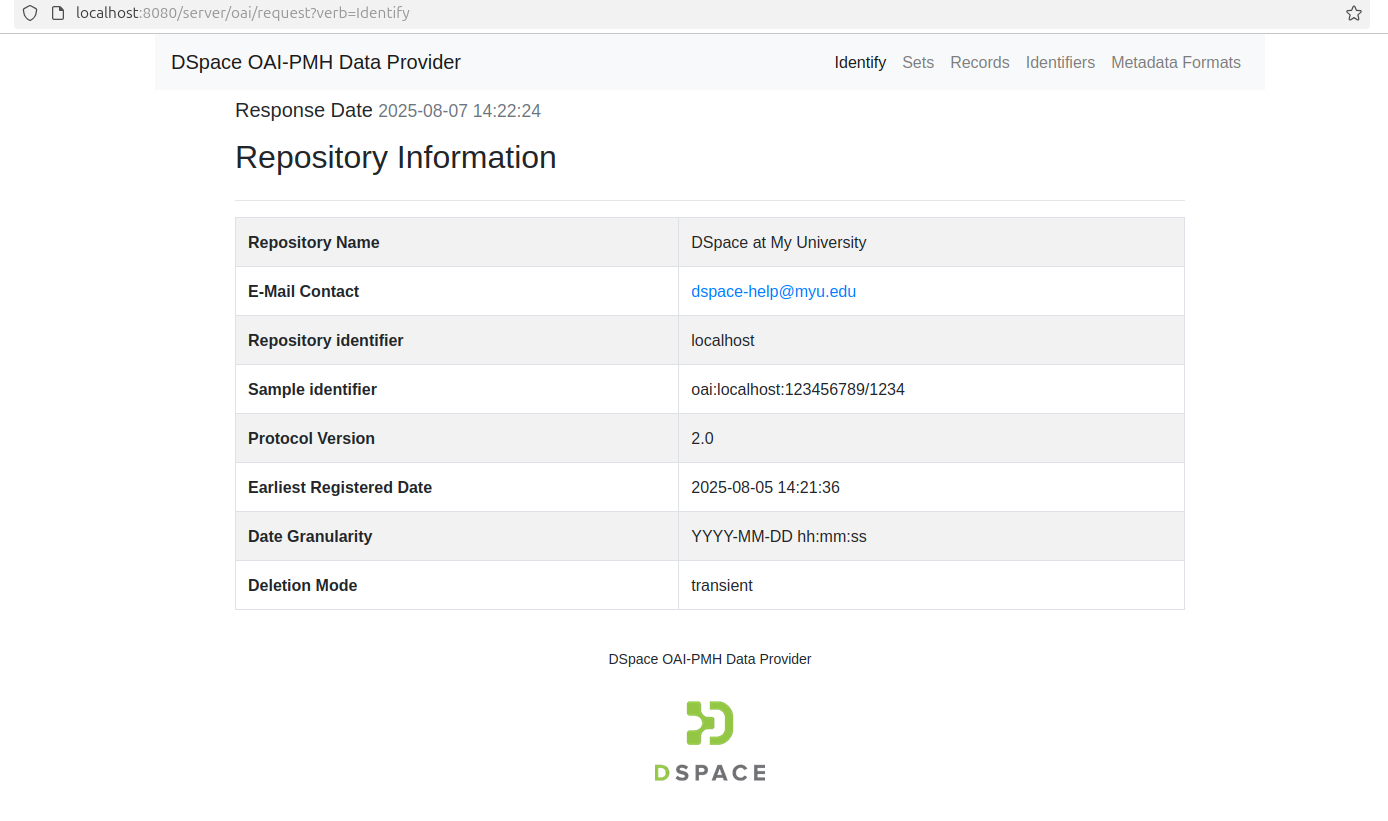This screenshot has width=1388, height=821.
Task: Click the Date Granularity format value
Action: pyautogui.click(x=778, y=536)
